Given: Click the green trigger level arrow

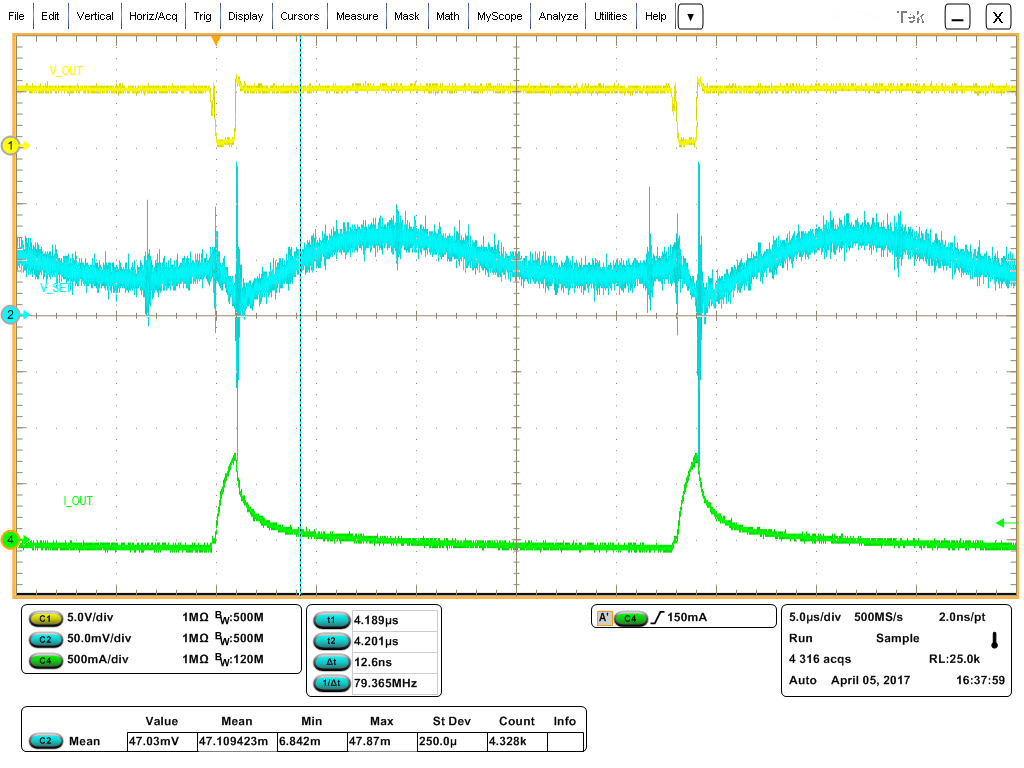Looking at the screenshot, I should (x=1006, y=522).
